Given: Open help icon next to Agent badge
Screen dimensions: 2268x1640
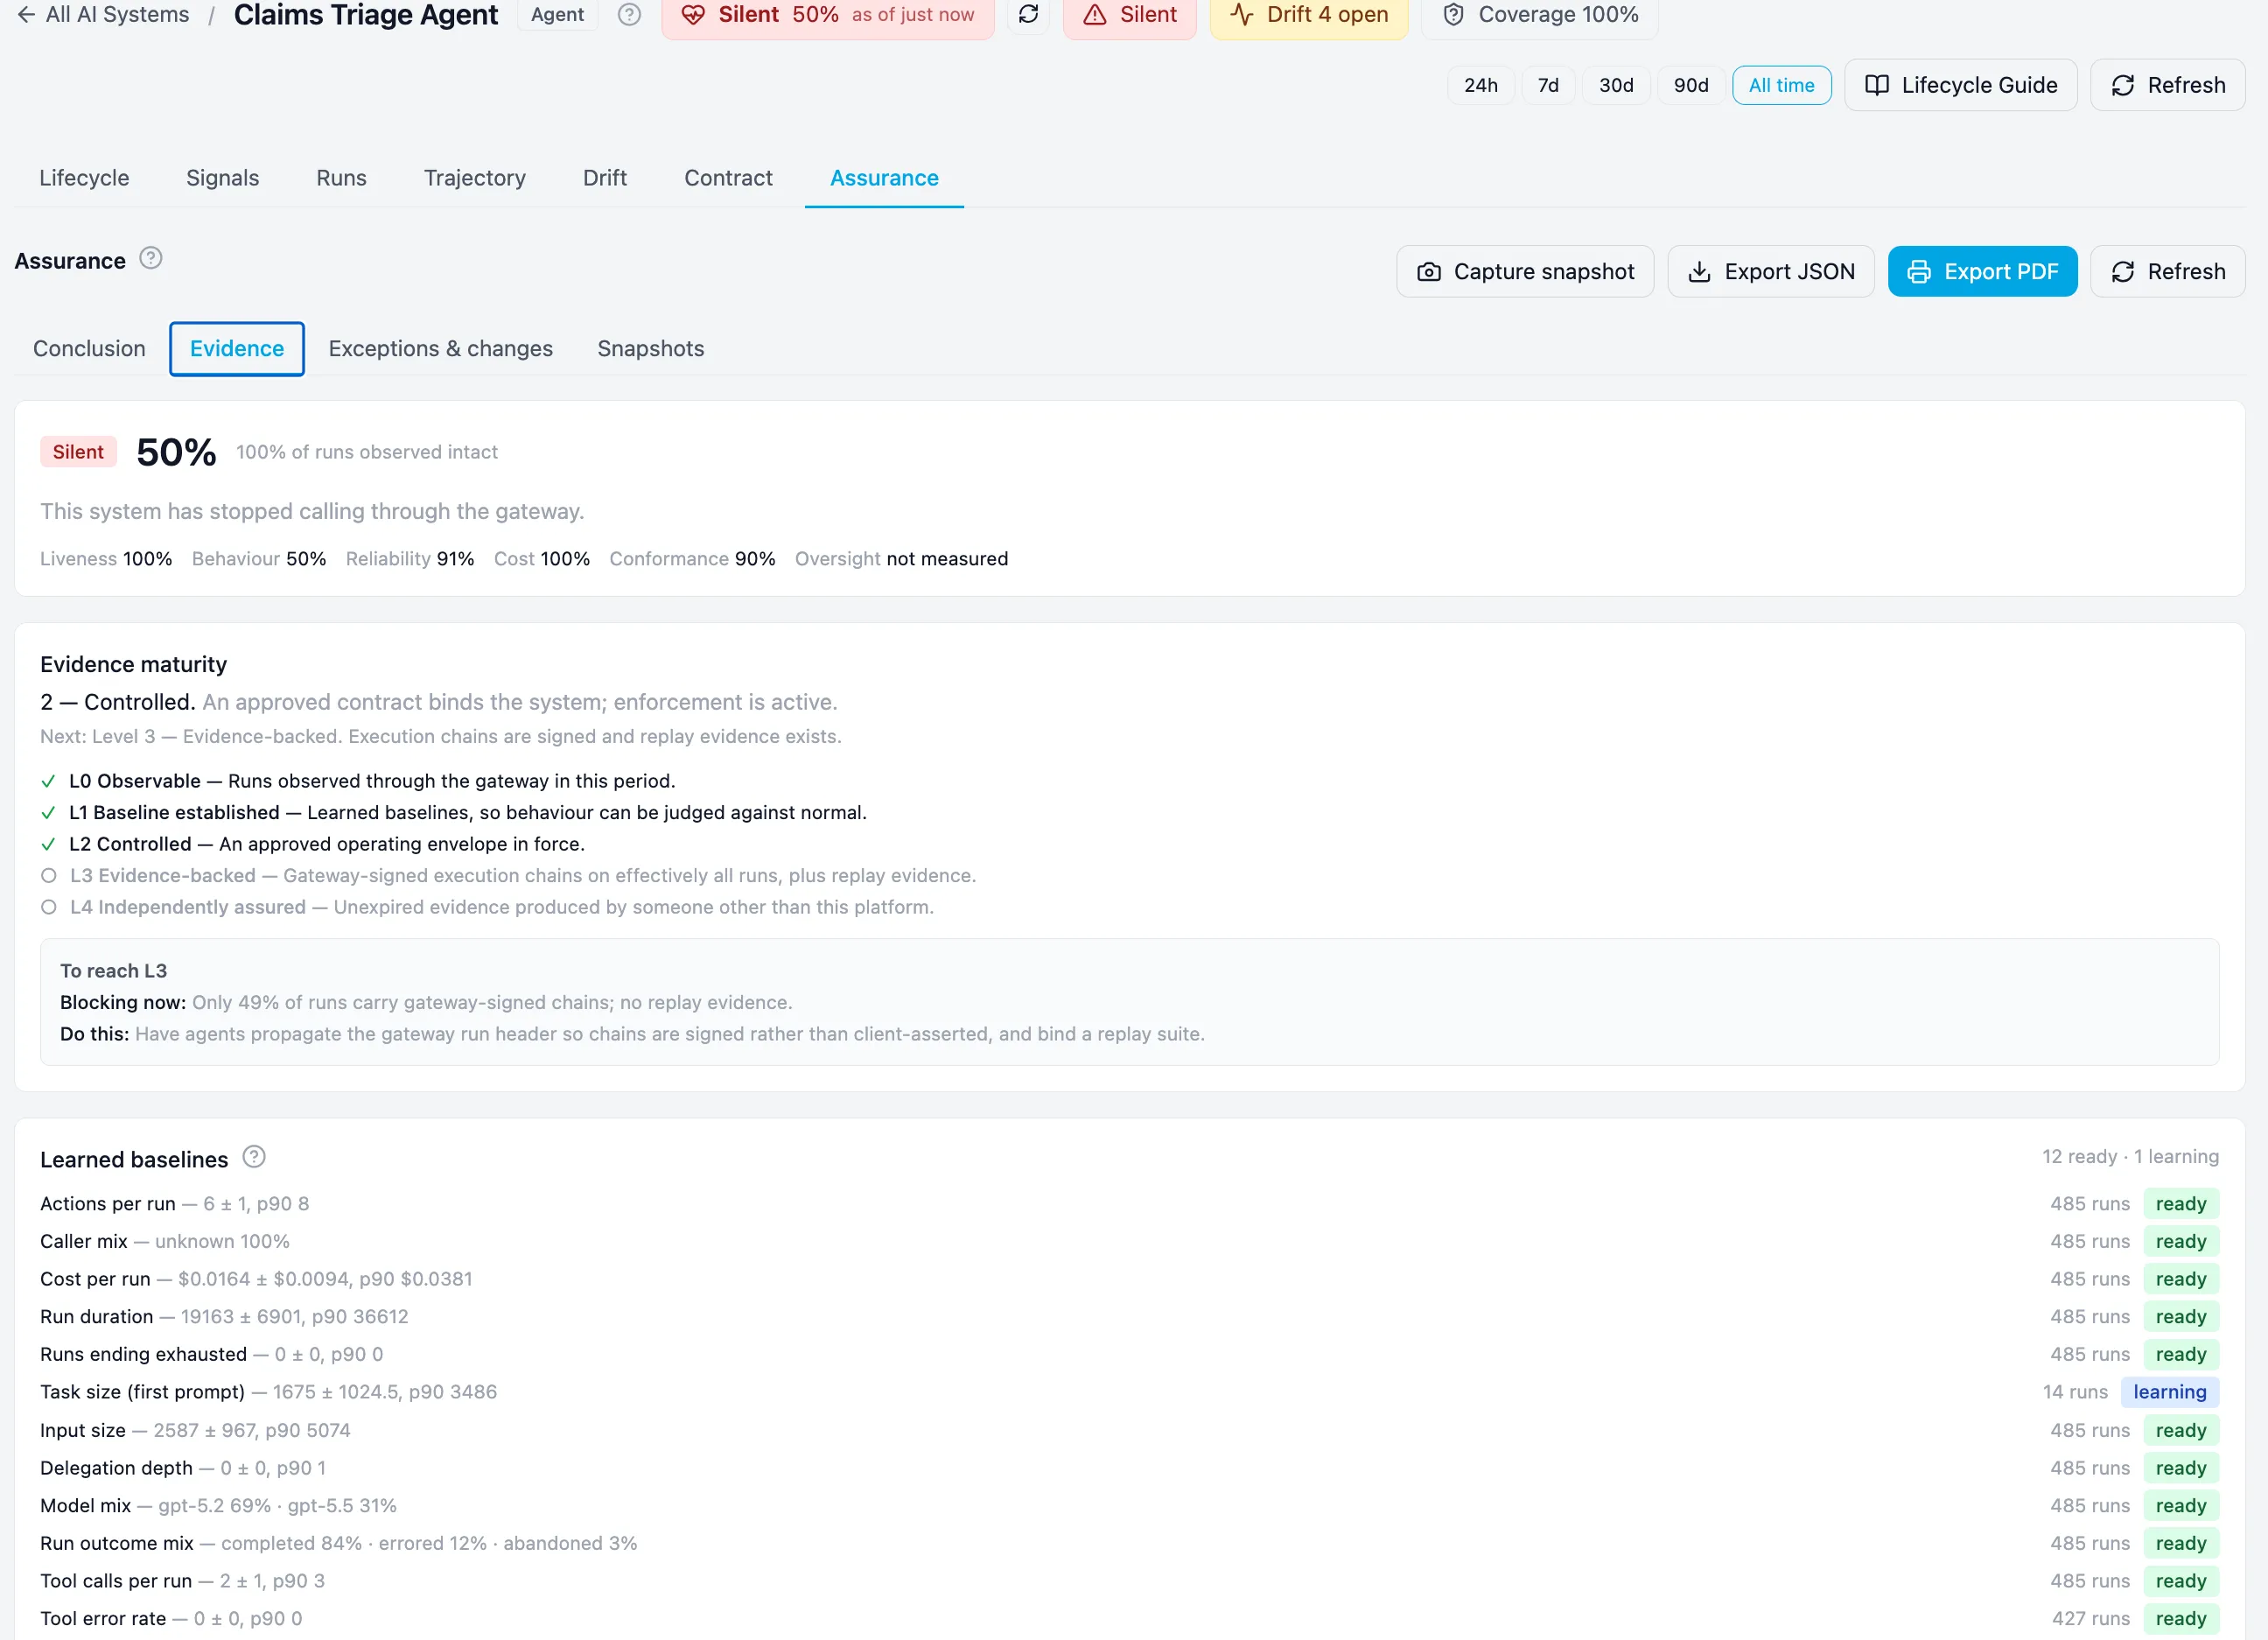Looking at the screenshot, I should tap(629, 15).
